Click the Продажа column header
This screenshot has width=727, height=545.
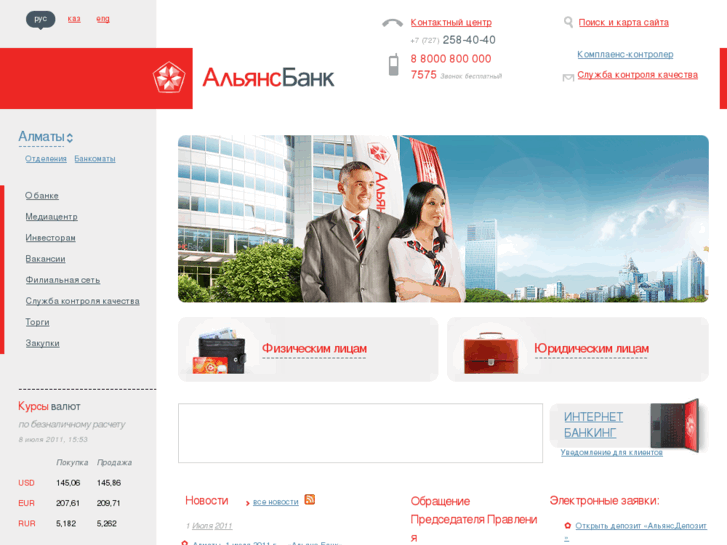coord(115,462)
